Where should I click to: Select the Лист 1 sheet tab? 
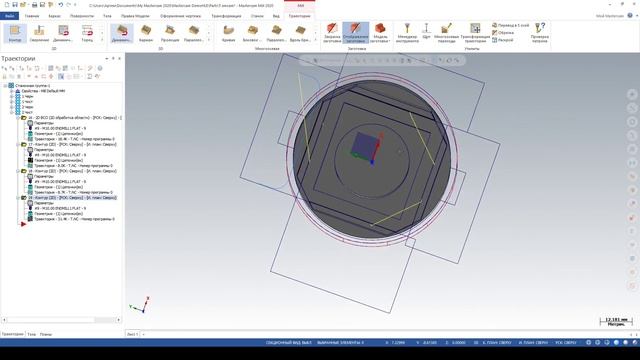132,334
